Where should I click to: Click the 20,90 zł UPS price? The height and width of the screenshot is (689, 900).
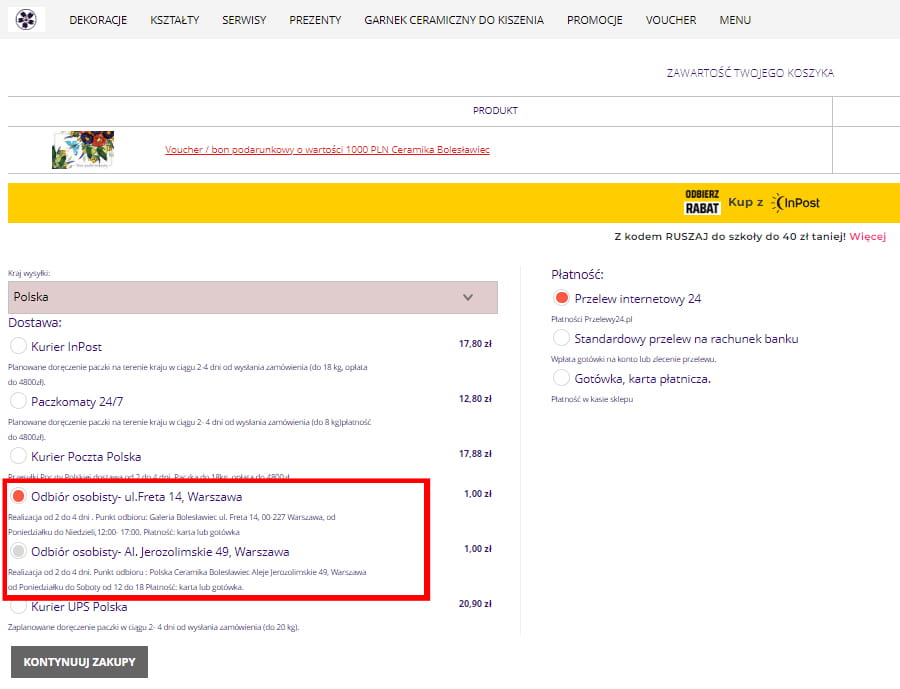[x=475, y=604]
